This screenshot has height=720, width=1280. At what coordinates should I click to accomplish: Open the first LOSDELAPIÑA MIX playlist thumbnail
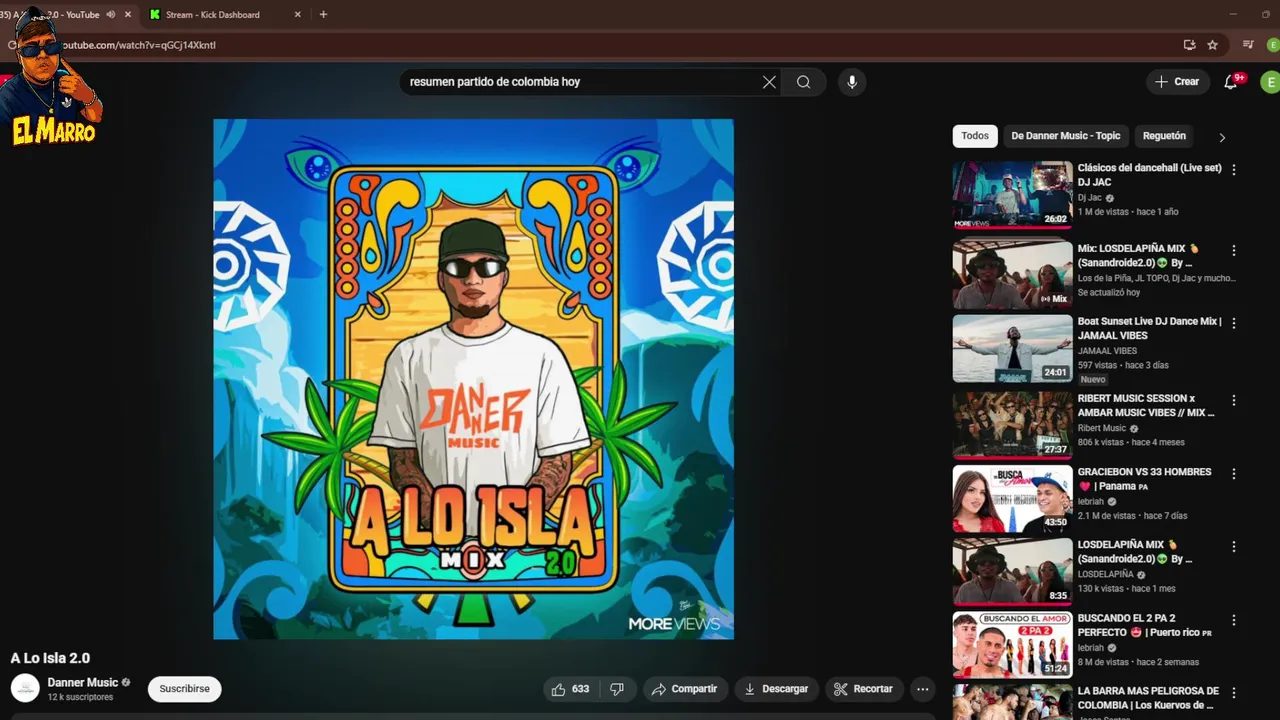[x=1012, y=273]
